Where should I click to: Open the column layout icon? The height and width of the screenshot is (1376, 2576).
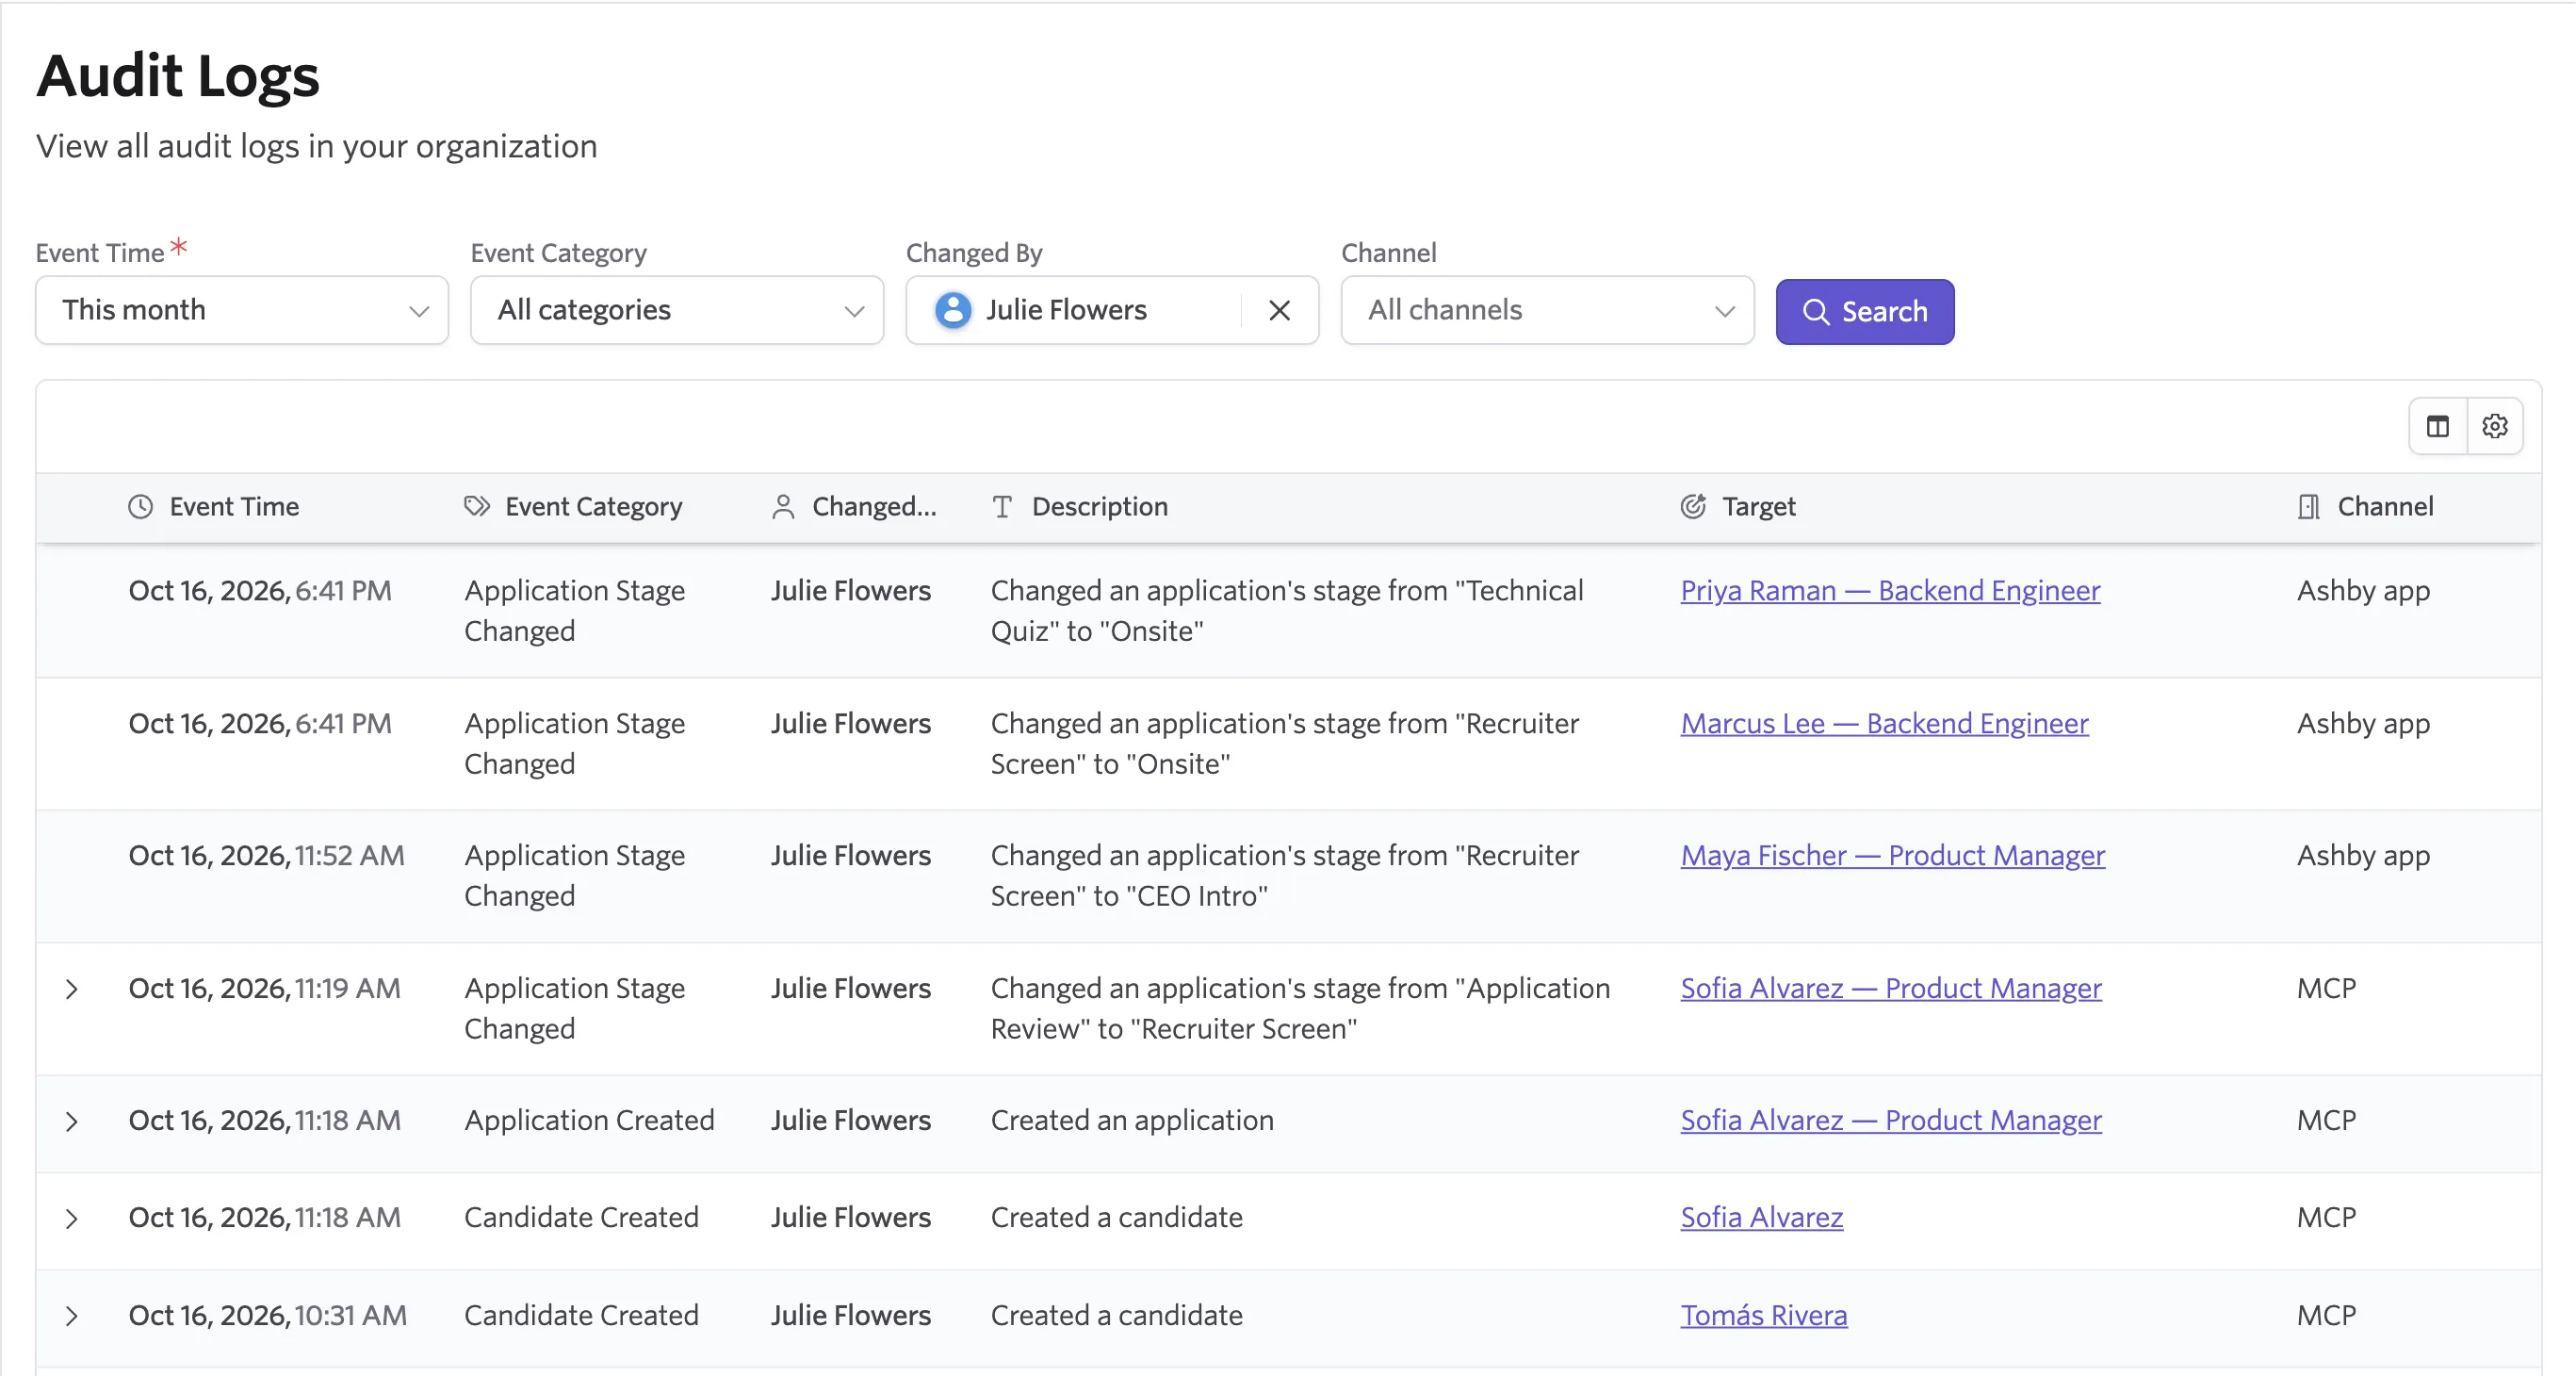click(x=2438, y=427)
